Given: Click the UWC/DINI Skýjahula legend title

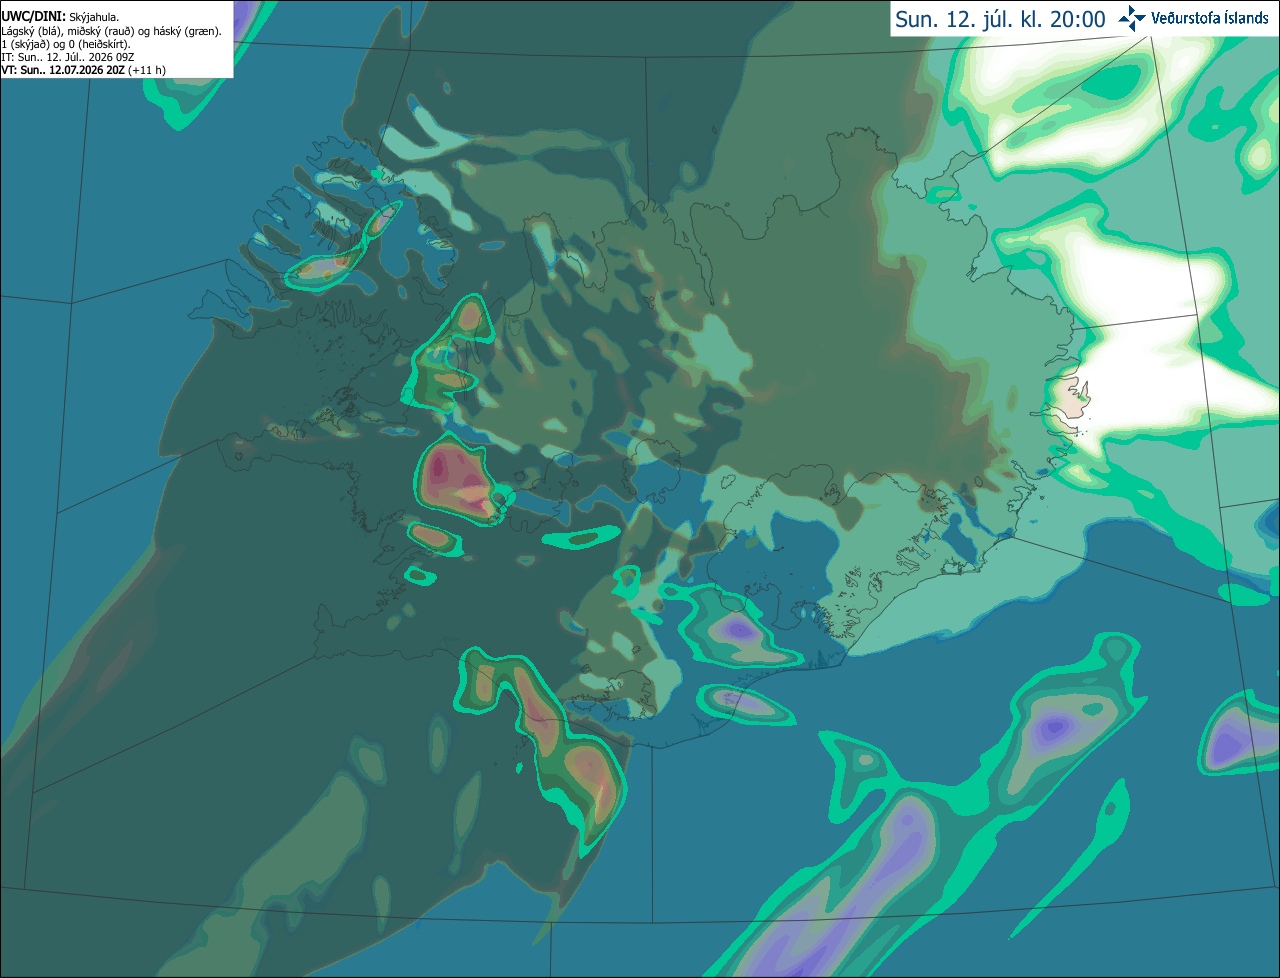Looking at the screenshot, I should 60,17.
